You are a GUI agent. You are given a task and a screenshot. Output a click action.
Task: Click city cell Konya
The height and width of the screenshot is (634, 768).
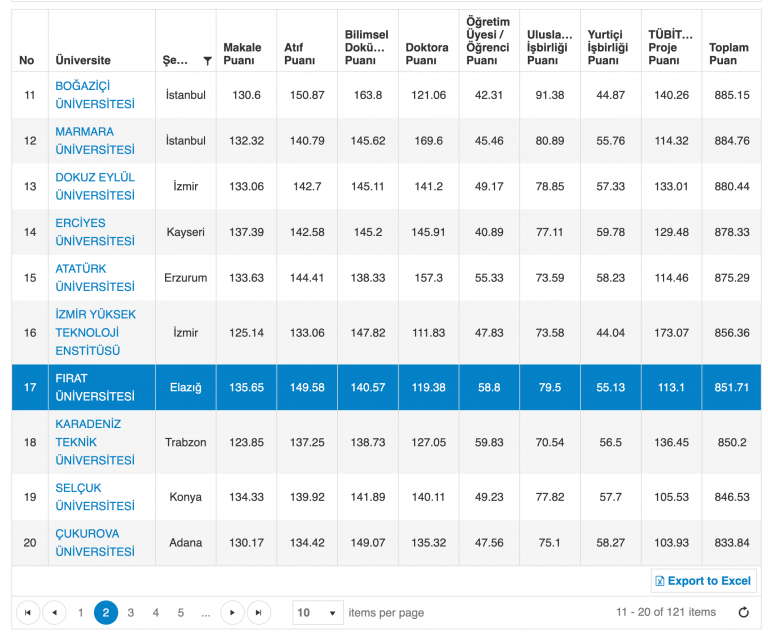pos(186,497)
